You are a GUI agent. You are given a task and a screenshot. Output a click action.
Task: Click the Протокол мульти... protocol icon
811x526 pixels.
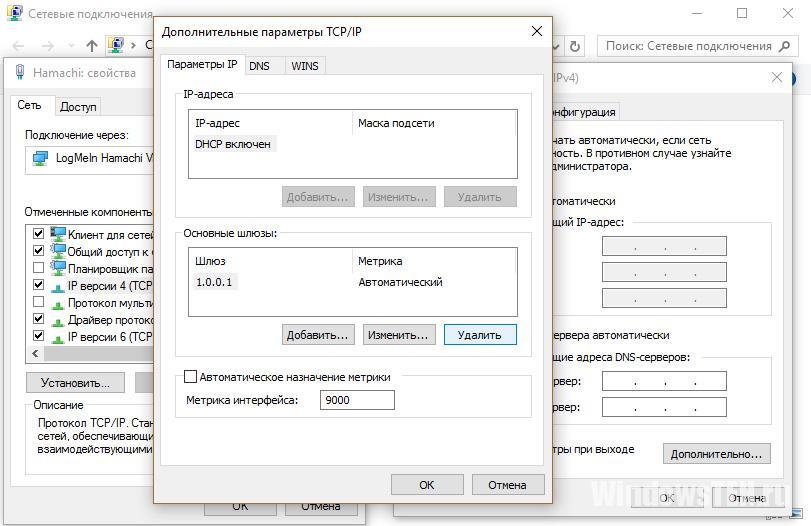pos(58,303)
